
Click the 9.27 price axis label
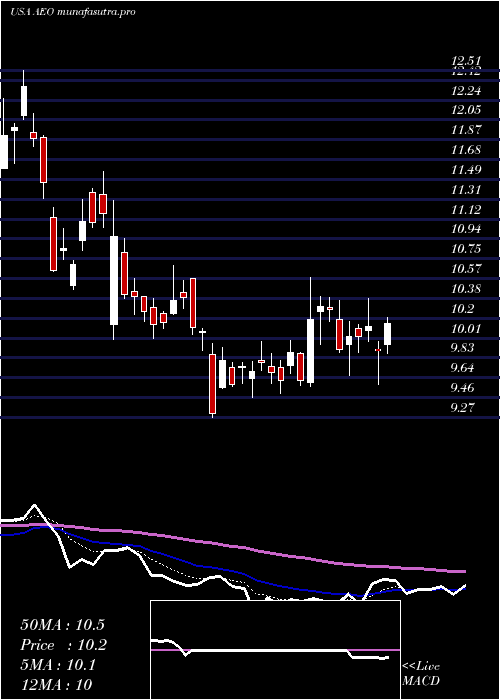(x=462, y=407)
